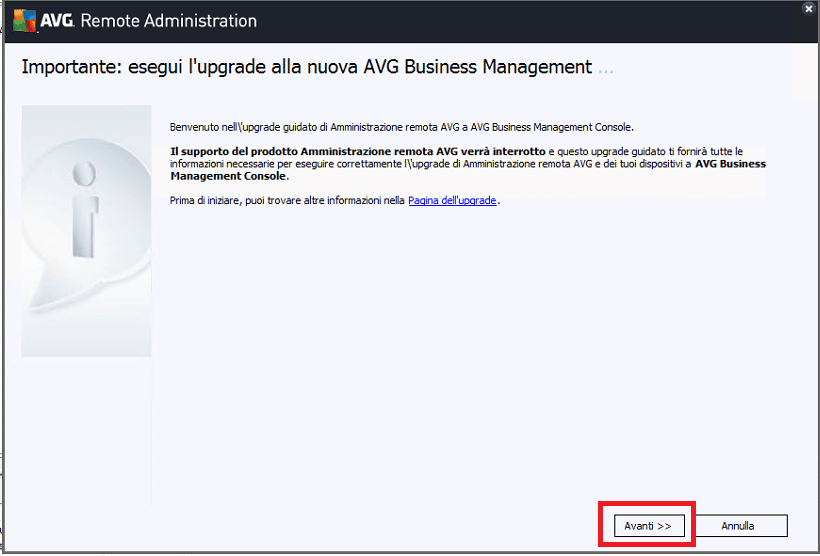
Task: Click the bold 'Il supporto del prodotto' text
Action: 358,152
